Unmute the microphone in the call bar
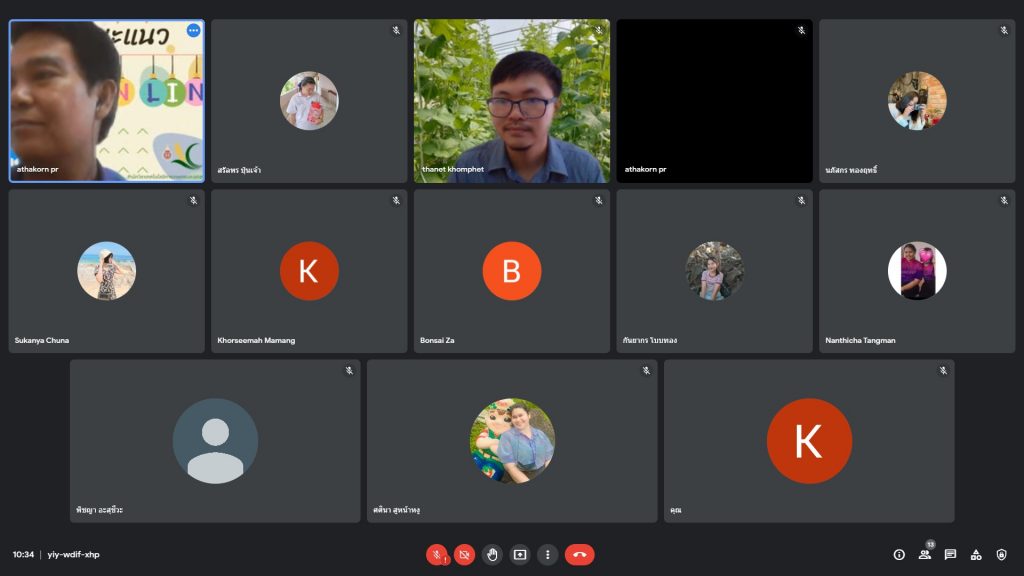 click(x=437, y=554)
